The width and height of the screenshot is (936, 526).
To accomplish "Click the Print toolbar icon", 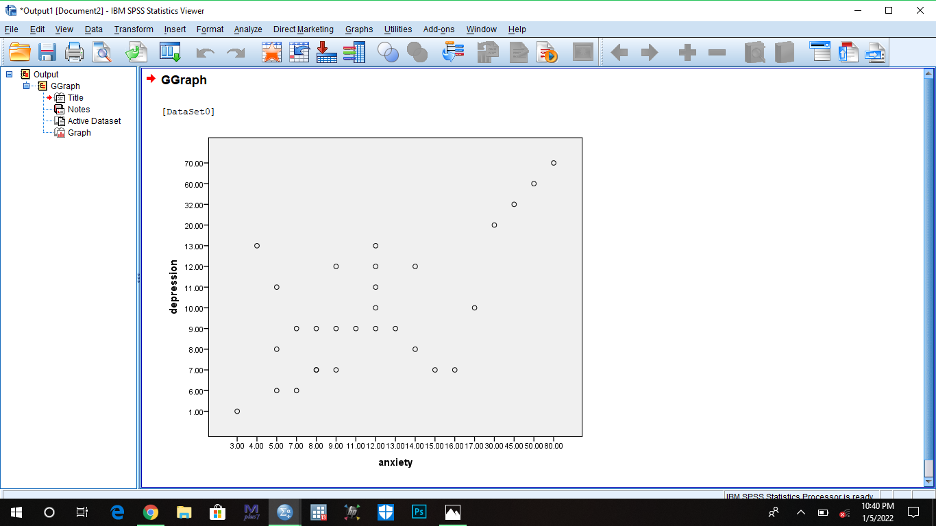I will pos(74,53).
